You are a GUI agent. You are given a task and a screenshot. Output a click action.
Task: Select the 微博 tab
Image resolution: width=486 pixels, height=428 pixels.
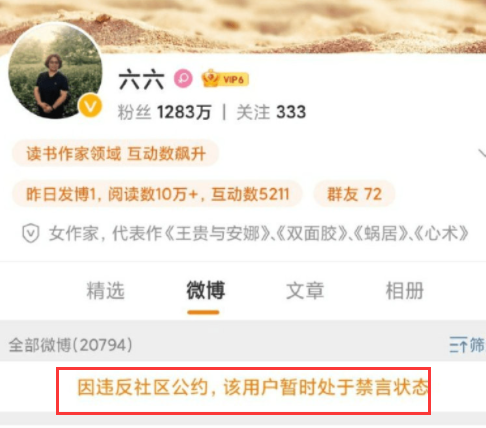tap(205, 290)
